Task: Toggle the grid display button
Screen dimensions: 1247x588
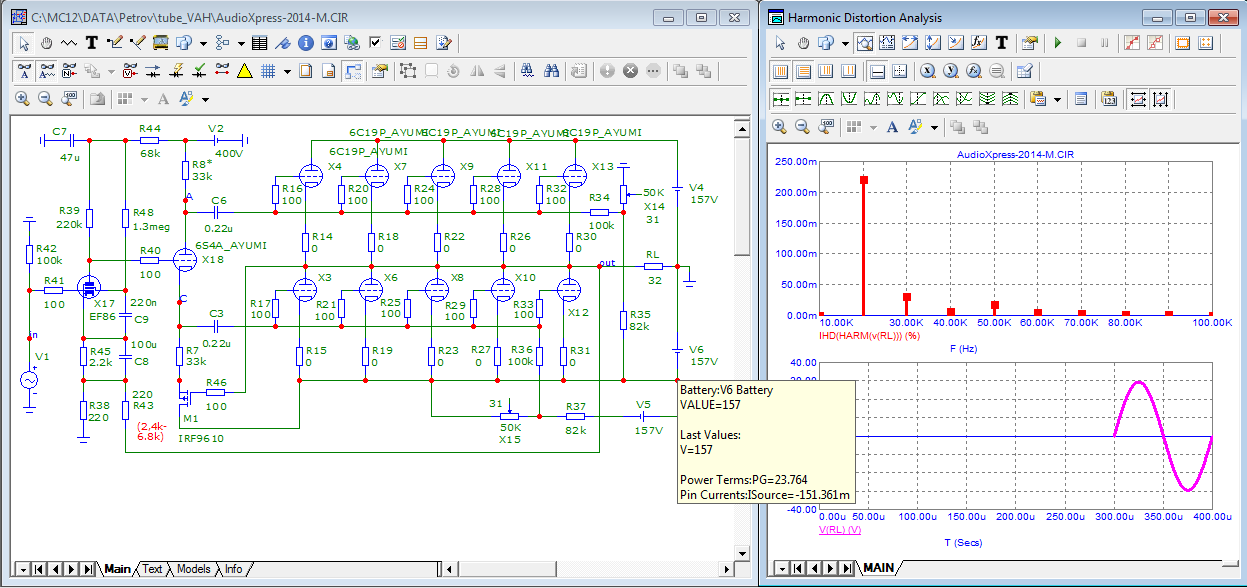Action: (268, 71)
